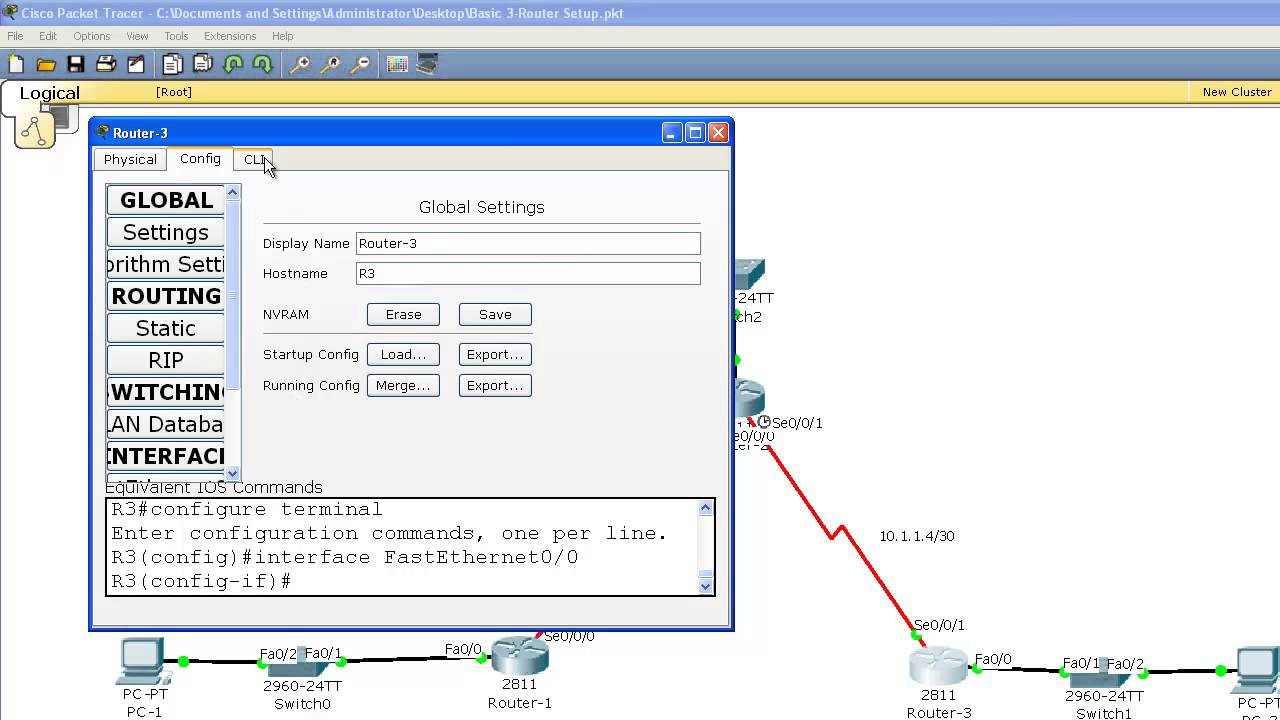The height and width of the screenshot is (720, 1280).
Task: Click the Hostname input field
Action: 528,273
